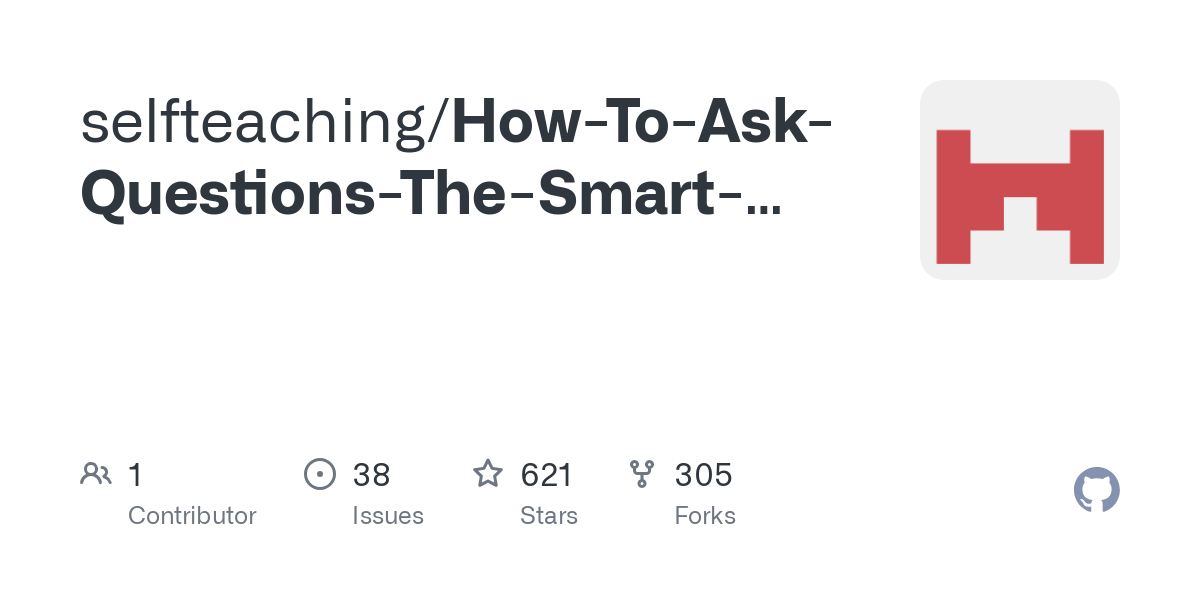Click the forks count 305
This screenshot has width=1200, height=600.
click(x=704, y=475)
